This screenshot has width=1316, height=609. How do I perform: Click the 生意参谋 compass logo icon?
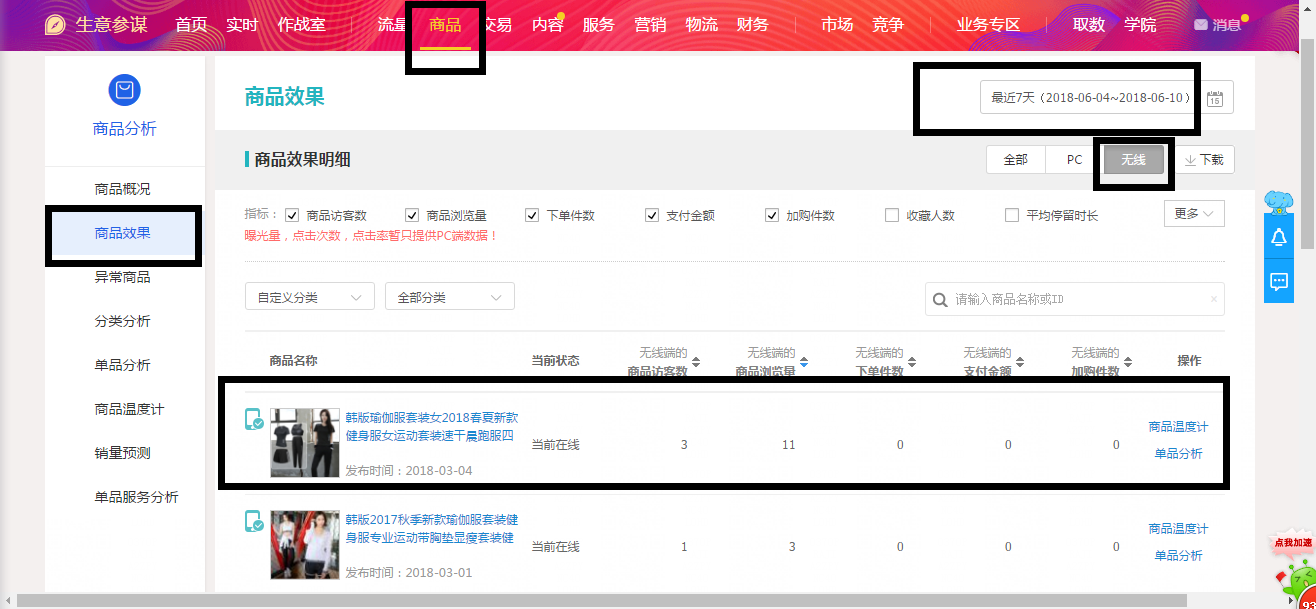click(56, 25)
